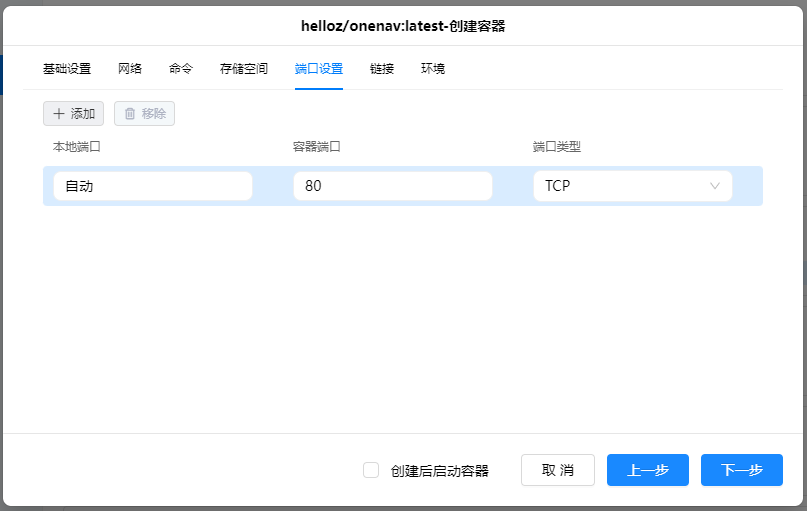807x511 pixels.
Task: Click the active 端口设置 tab
Action: tap(319, 69)
